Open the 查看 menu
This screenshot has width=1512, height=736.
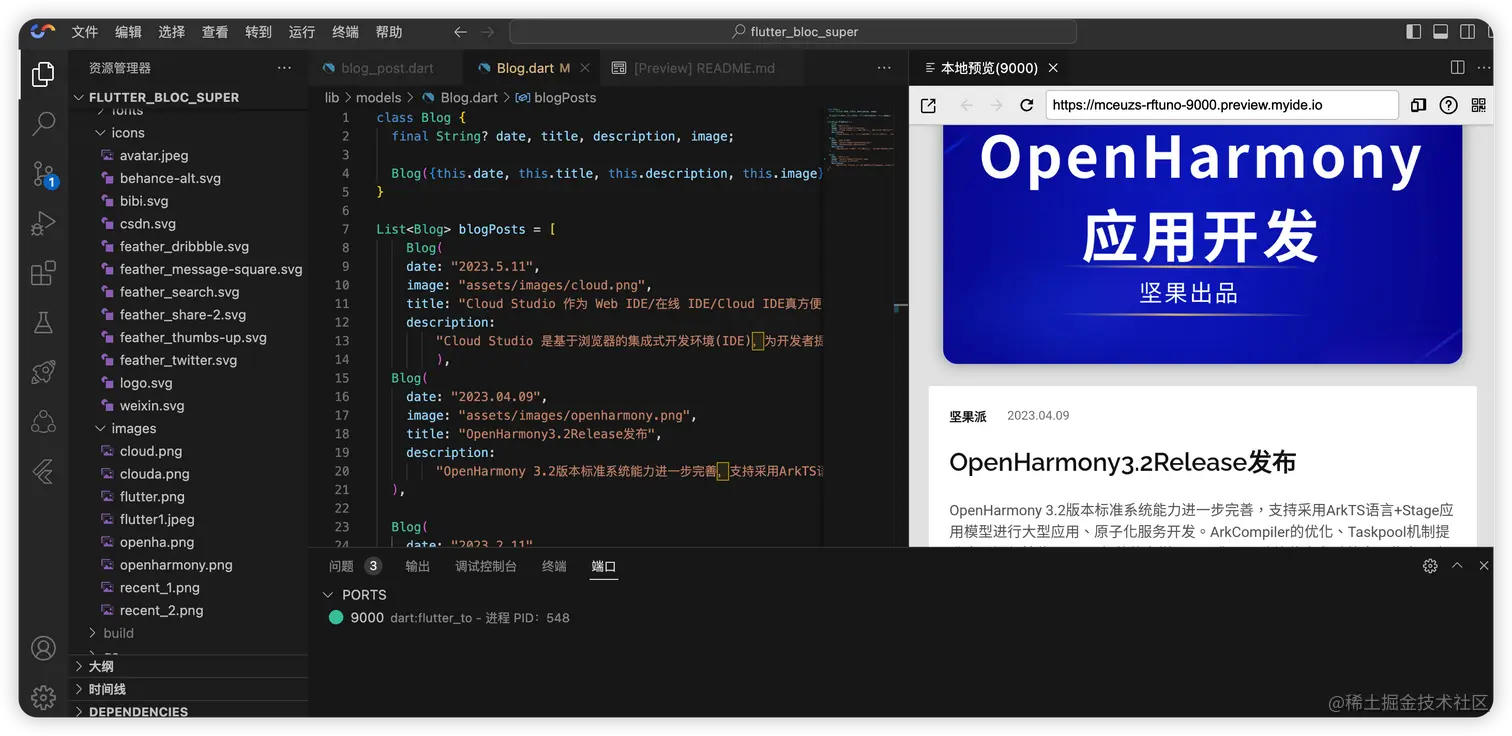coord(215,32)
